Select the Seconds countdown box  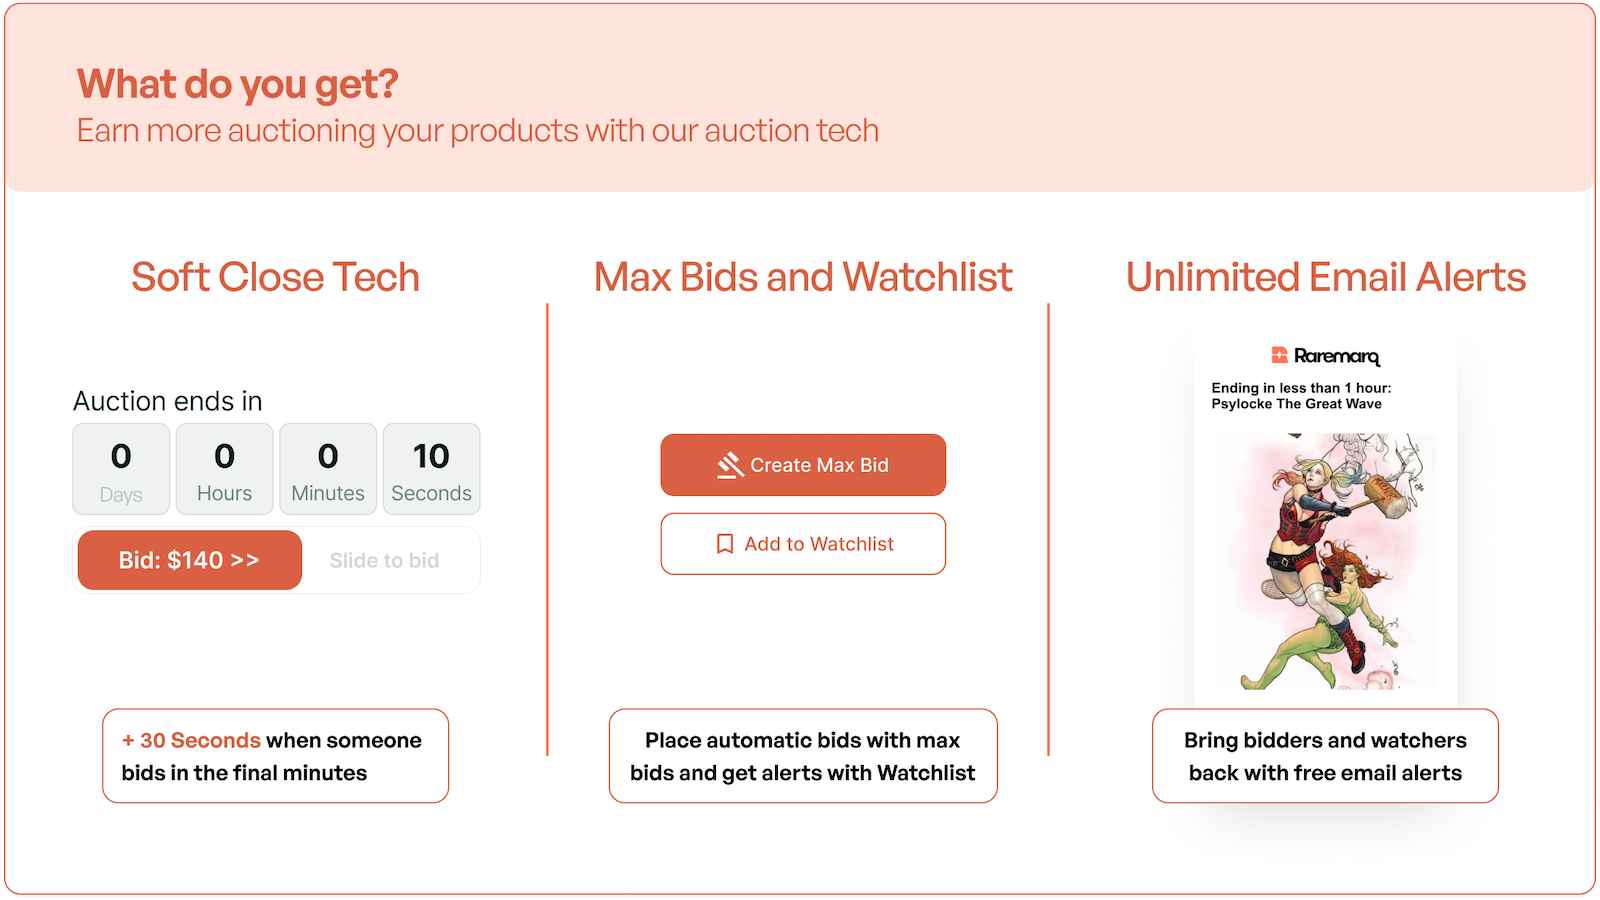click(x=432, y=469)
